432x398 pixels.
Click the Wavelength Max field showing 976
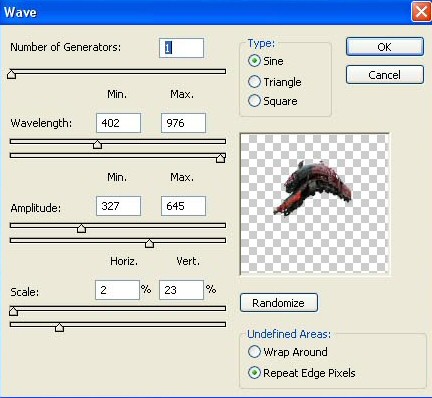[x=183, y=123]
